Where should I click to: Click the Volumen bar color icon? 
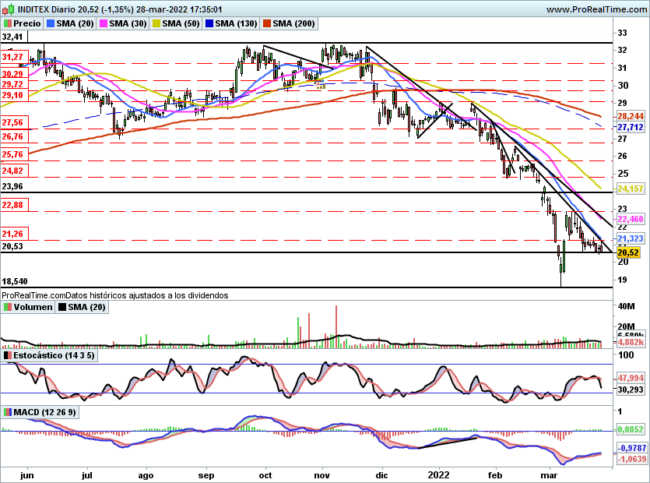[x=8, y=307]
